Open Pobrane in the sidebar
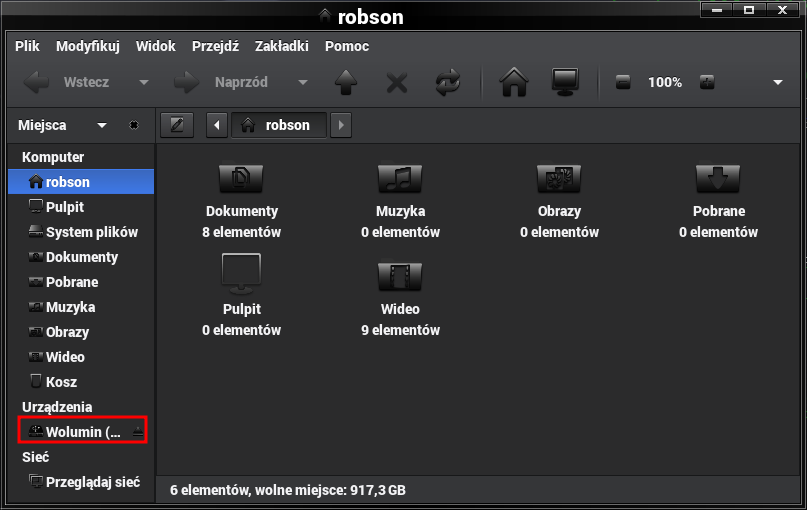807x510 pixels. (x=81, y=282)
